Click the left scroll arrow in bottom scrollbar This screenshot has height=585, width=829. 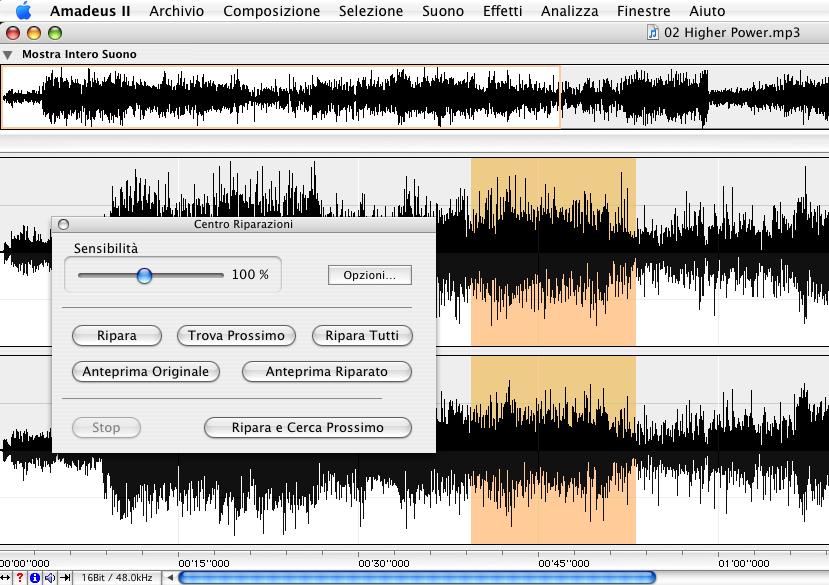[170, 578]
